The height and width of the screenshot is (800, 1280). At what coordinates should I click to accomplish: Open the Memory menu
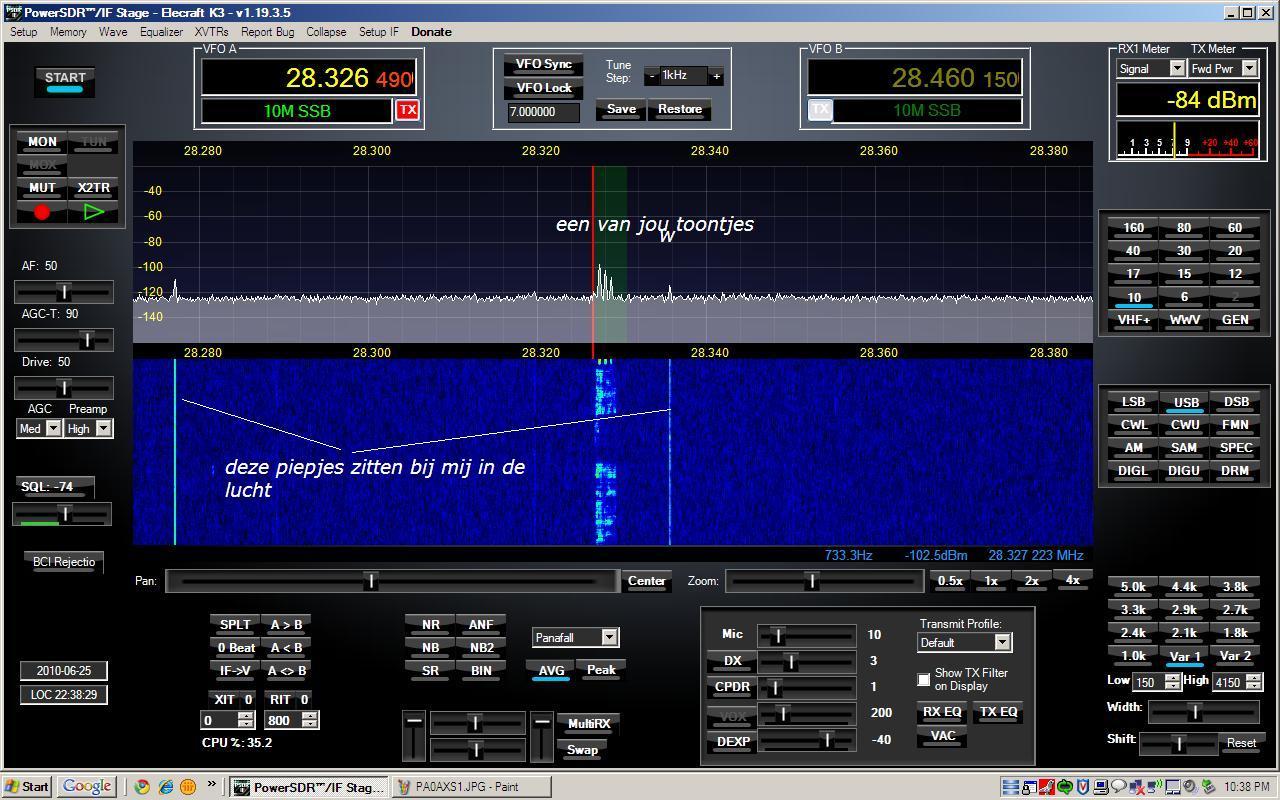[x=68, y=32]
